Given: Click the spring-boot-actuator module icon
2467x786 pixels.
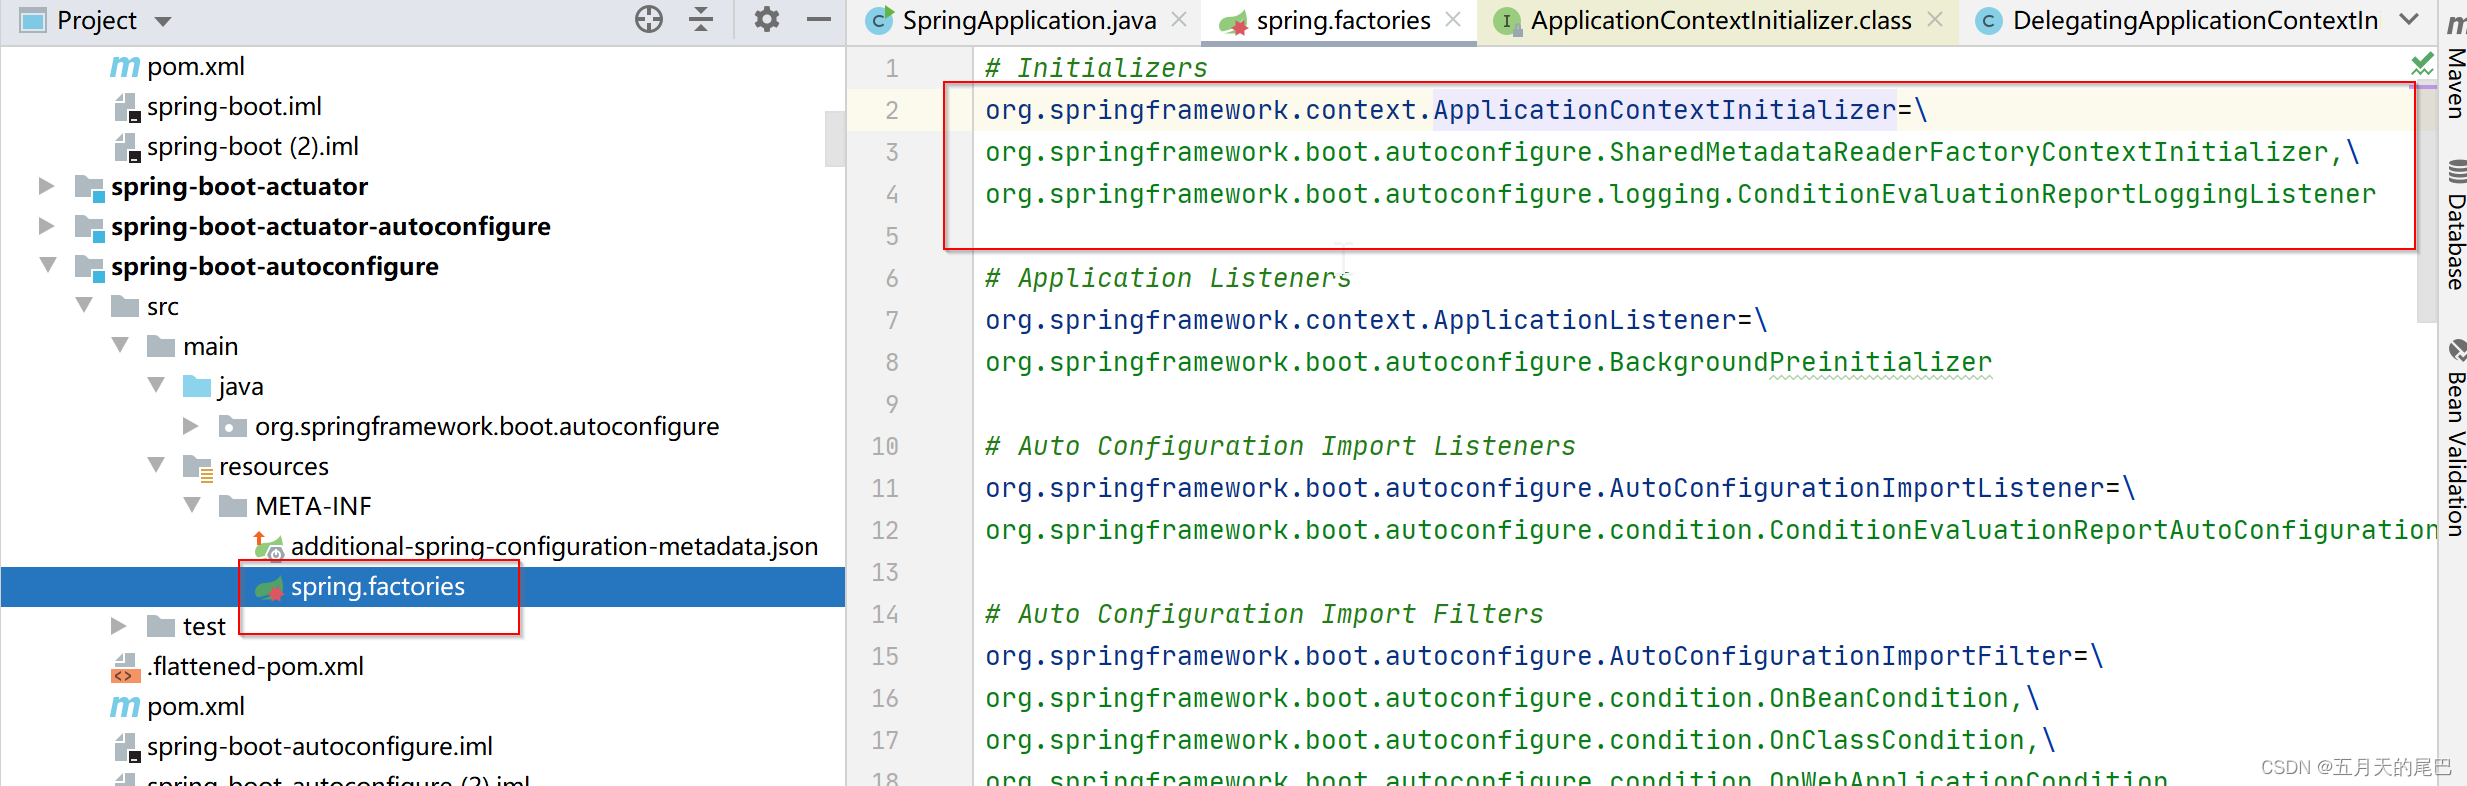Looking at the screenshot, I should tap(90, 187).
